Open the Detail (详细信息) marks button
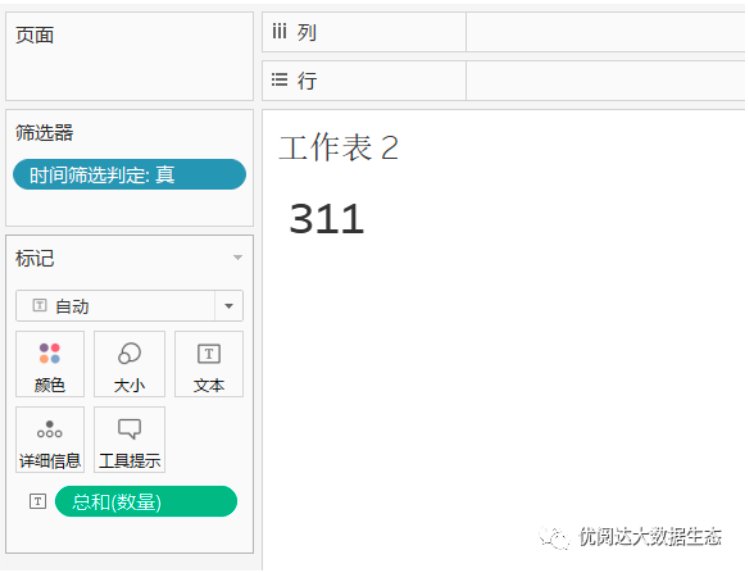The image size is (748, 573). click(x=50, y=440)
